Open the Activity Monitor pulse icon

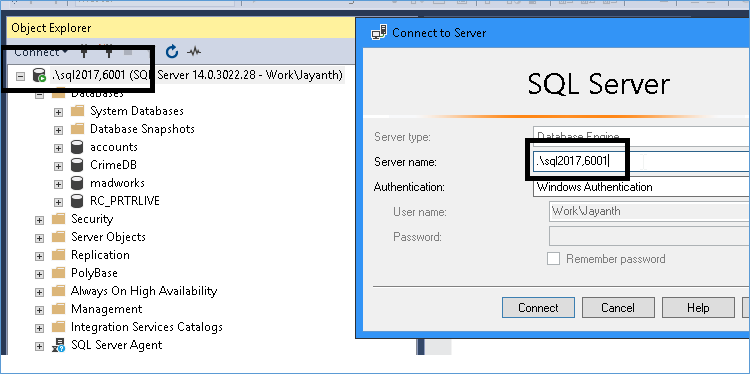pos(194,52)
